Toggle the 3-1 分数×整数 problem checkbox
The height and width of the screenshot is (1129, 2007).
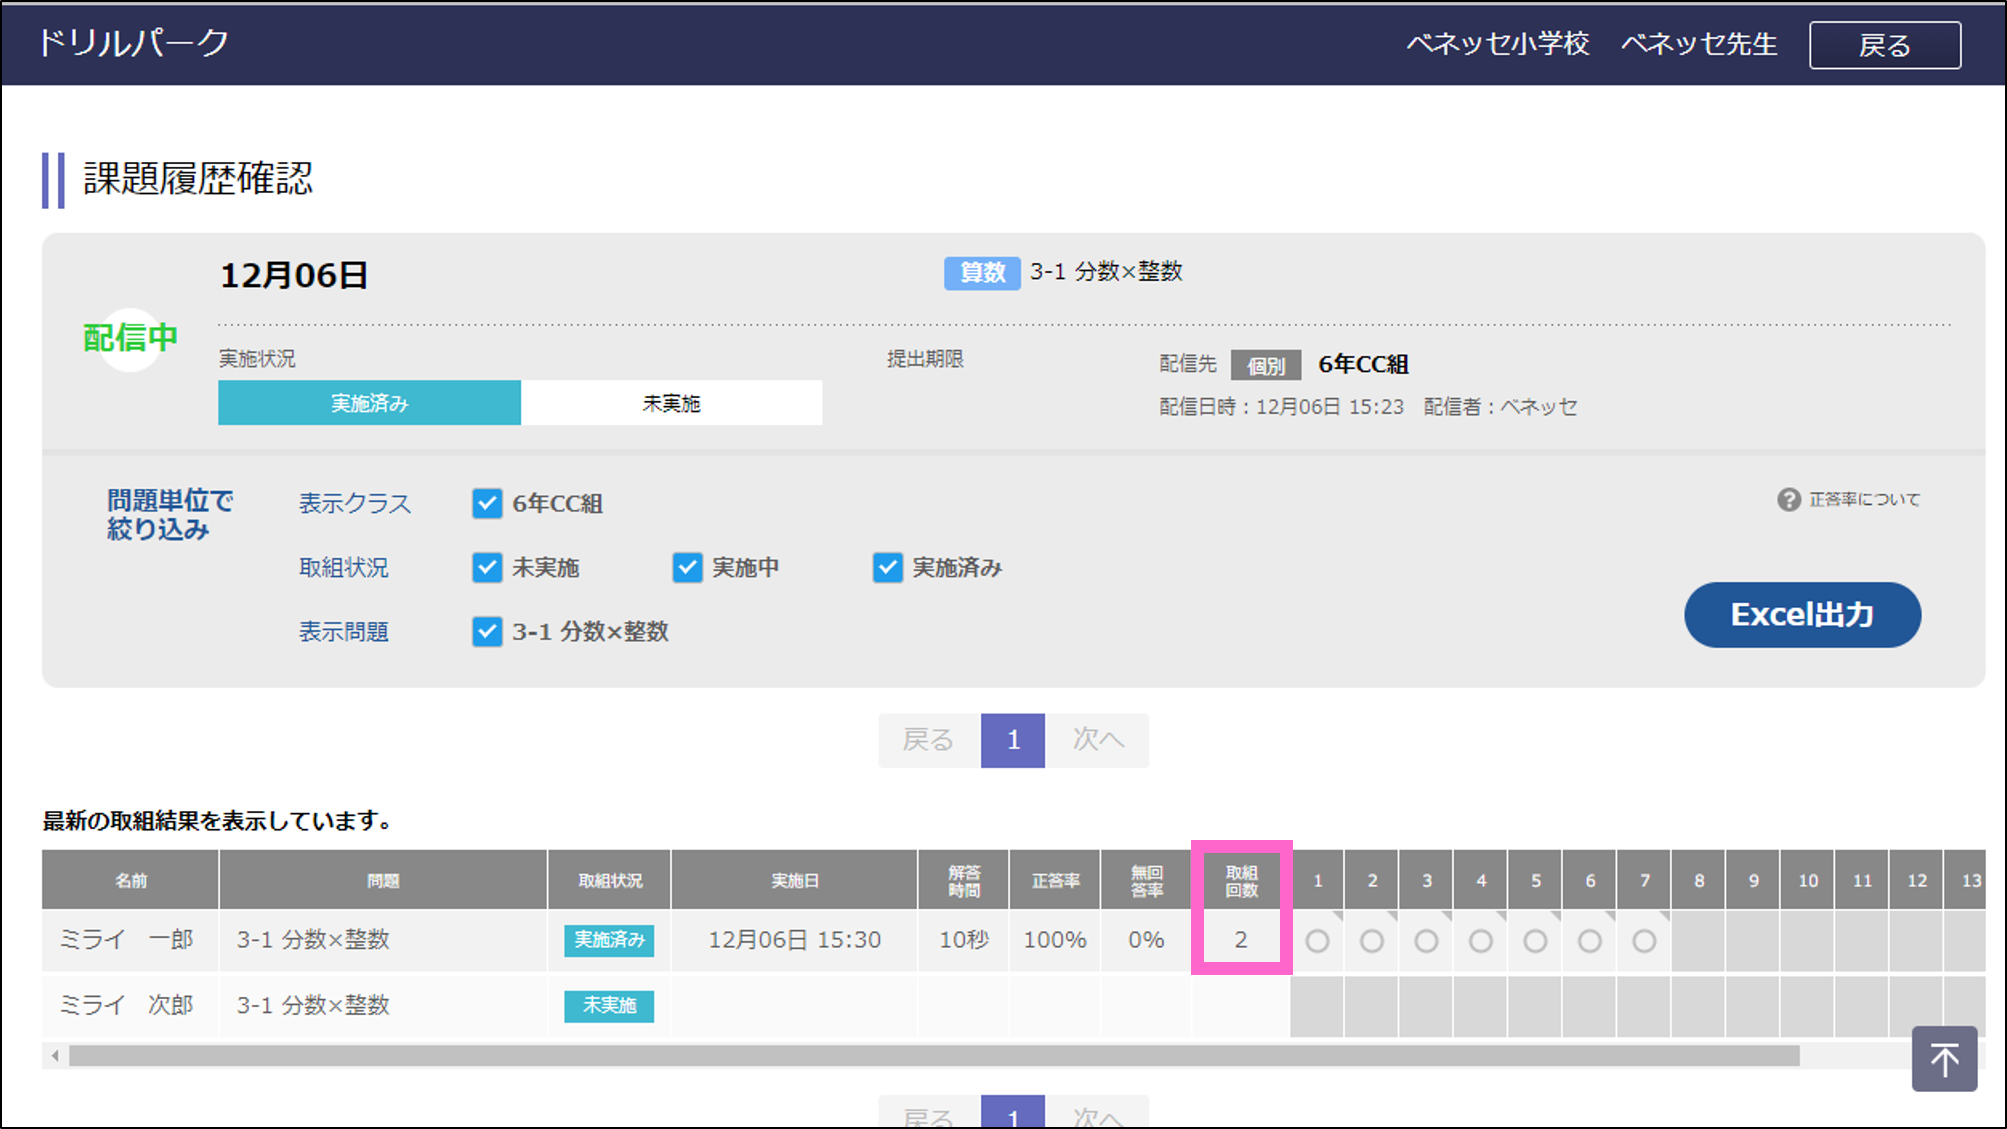click(x=487, y=632)
